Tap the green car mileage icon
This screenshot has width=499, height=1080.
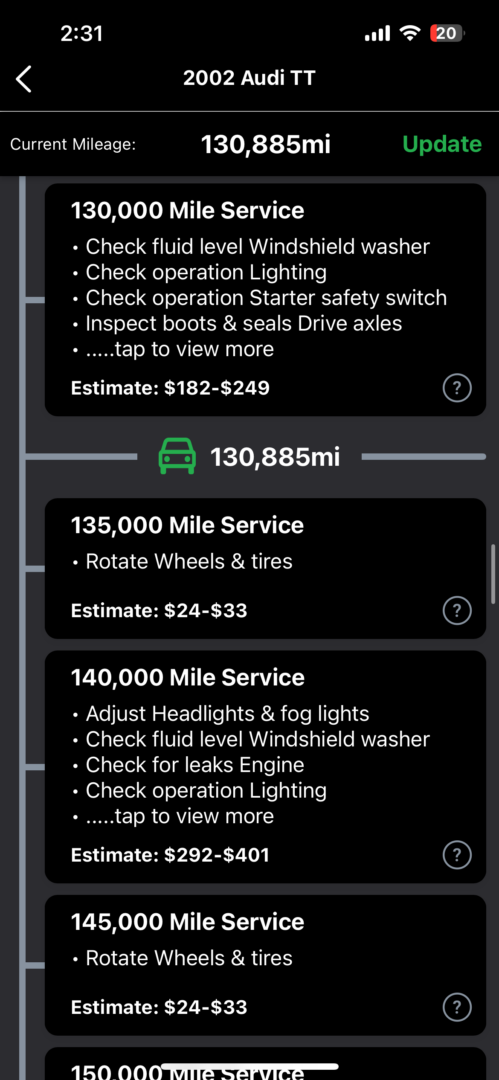[x=177, y=457]
